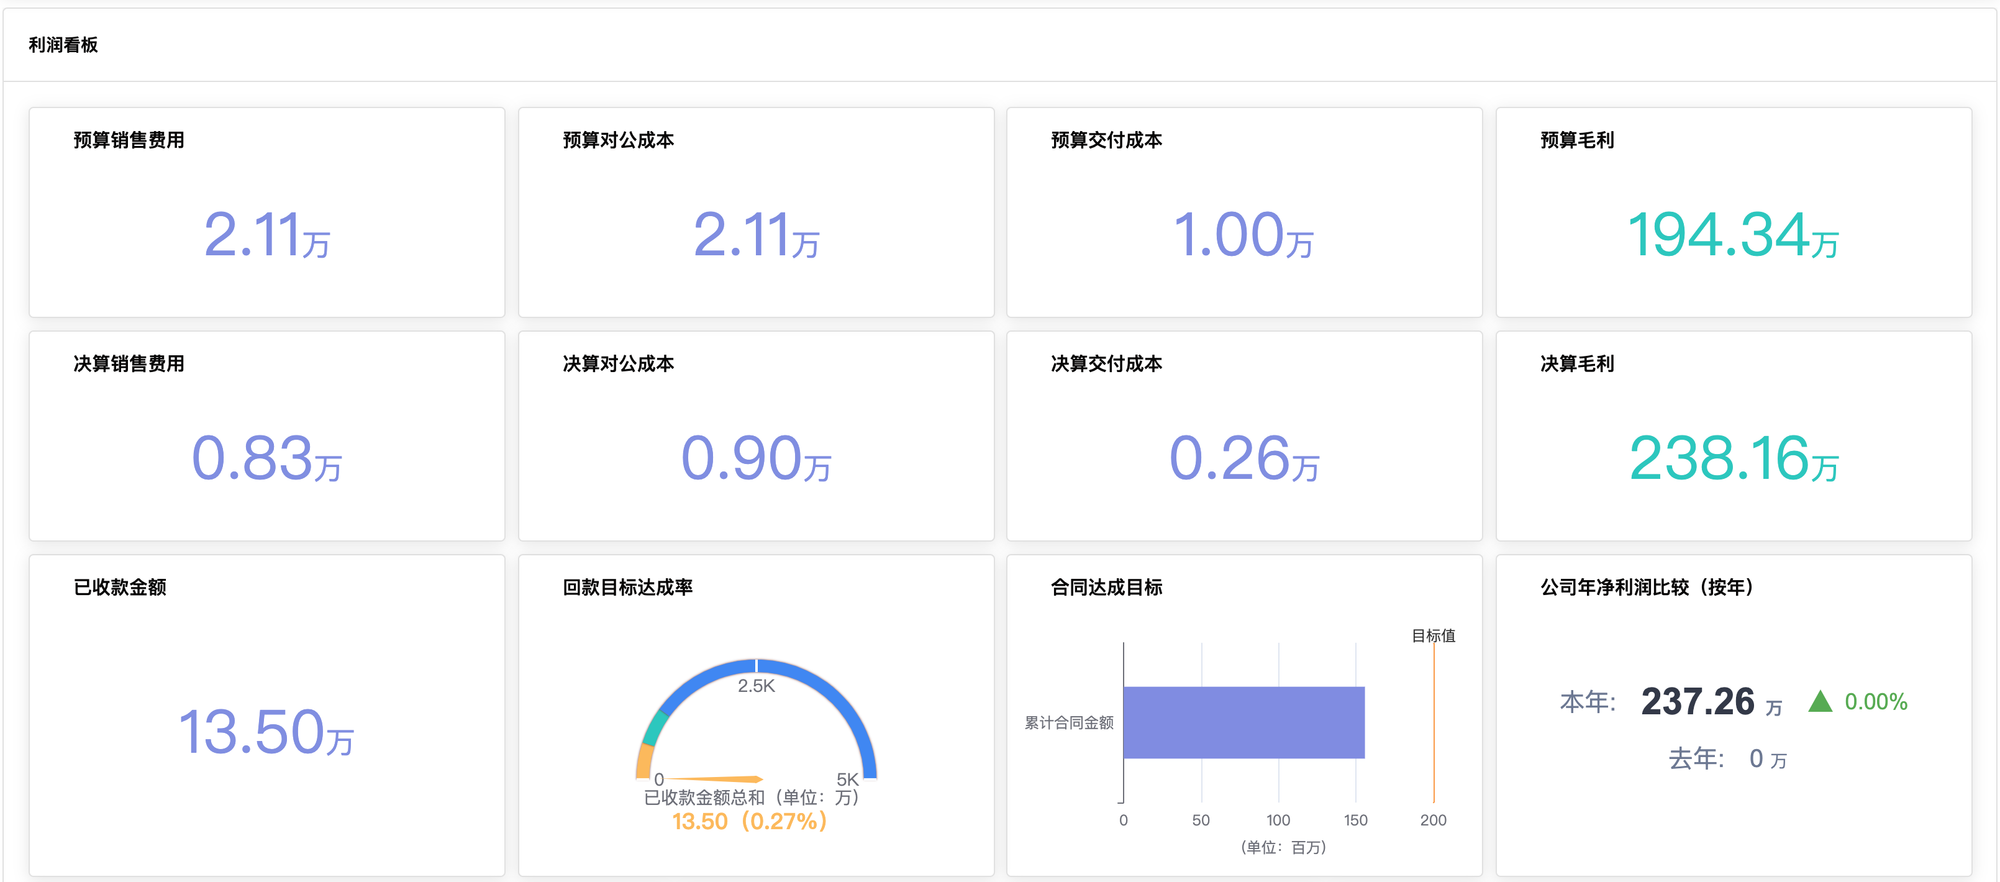Click the 决算销售费用 value 0.83万
Image resolution: width=2000 pixels, height=882 pixels.
(x=267, y=459)
